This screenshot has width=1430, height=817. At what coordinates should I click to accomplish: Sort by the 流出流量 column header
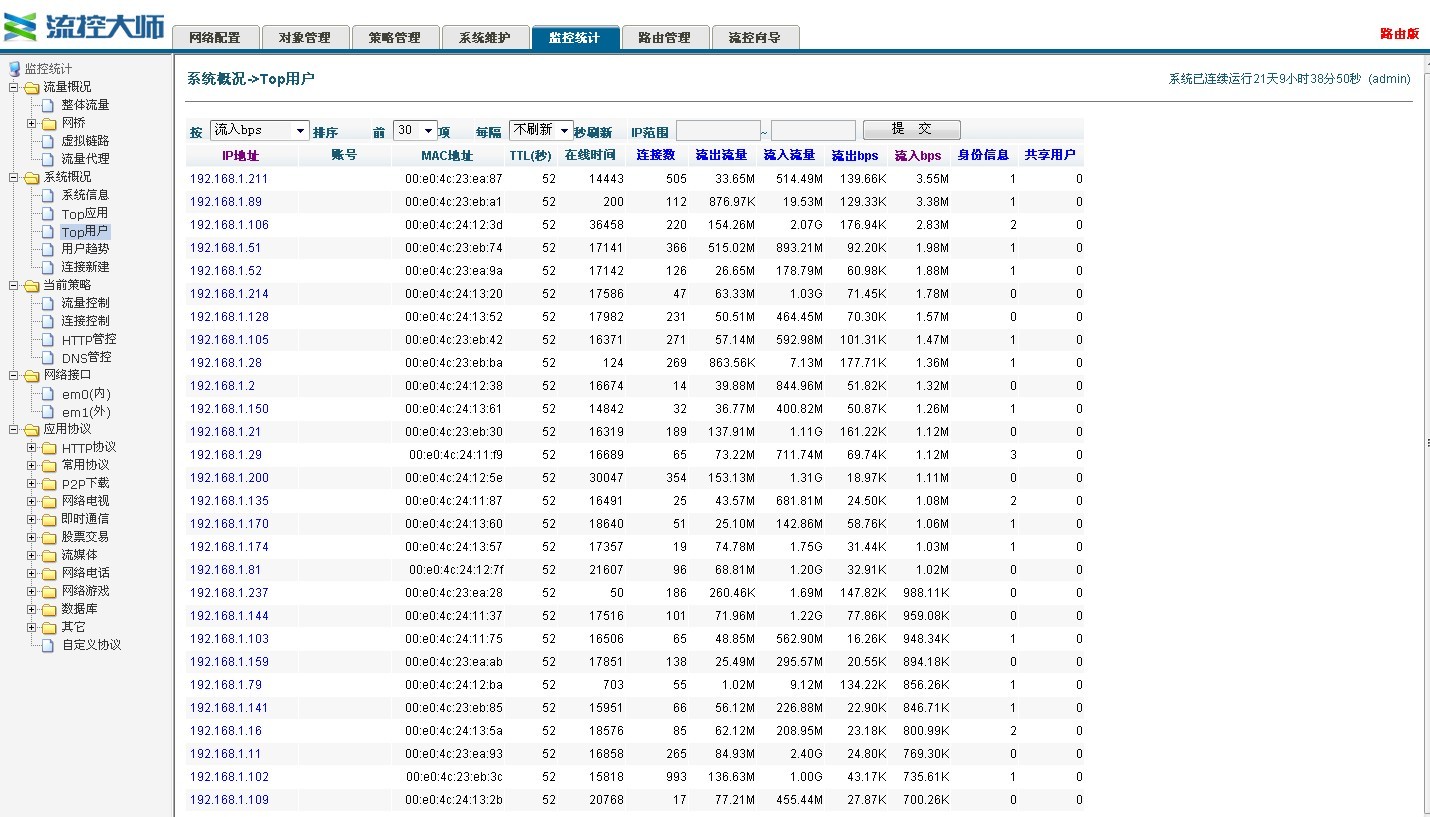pos(721,155)
